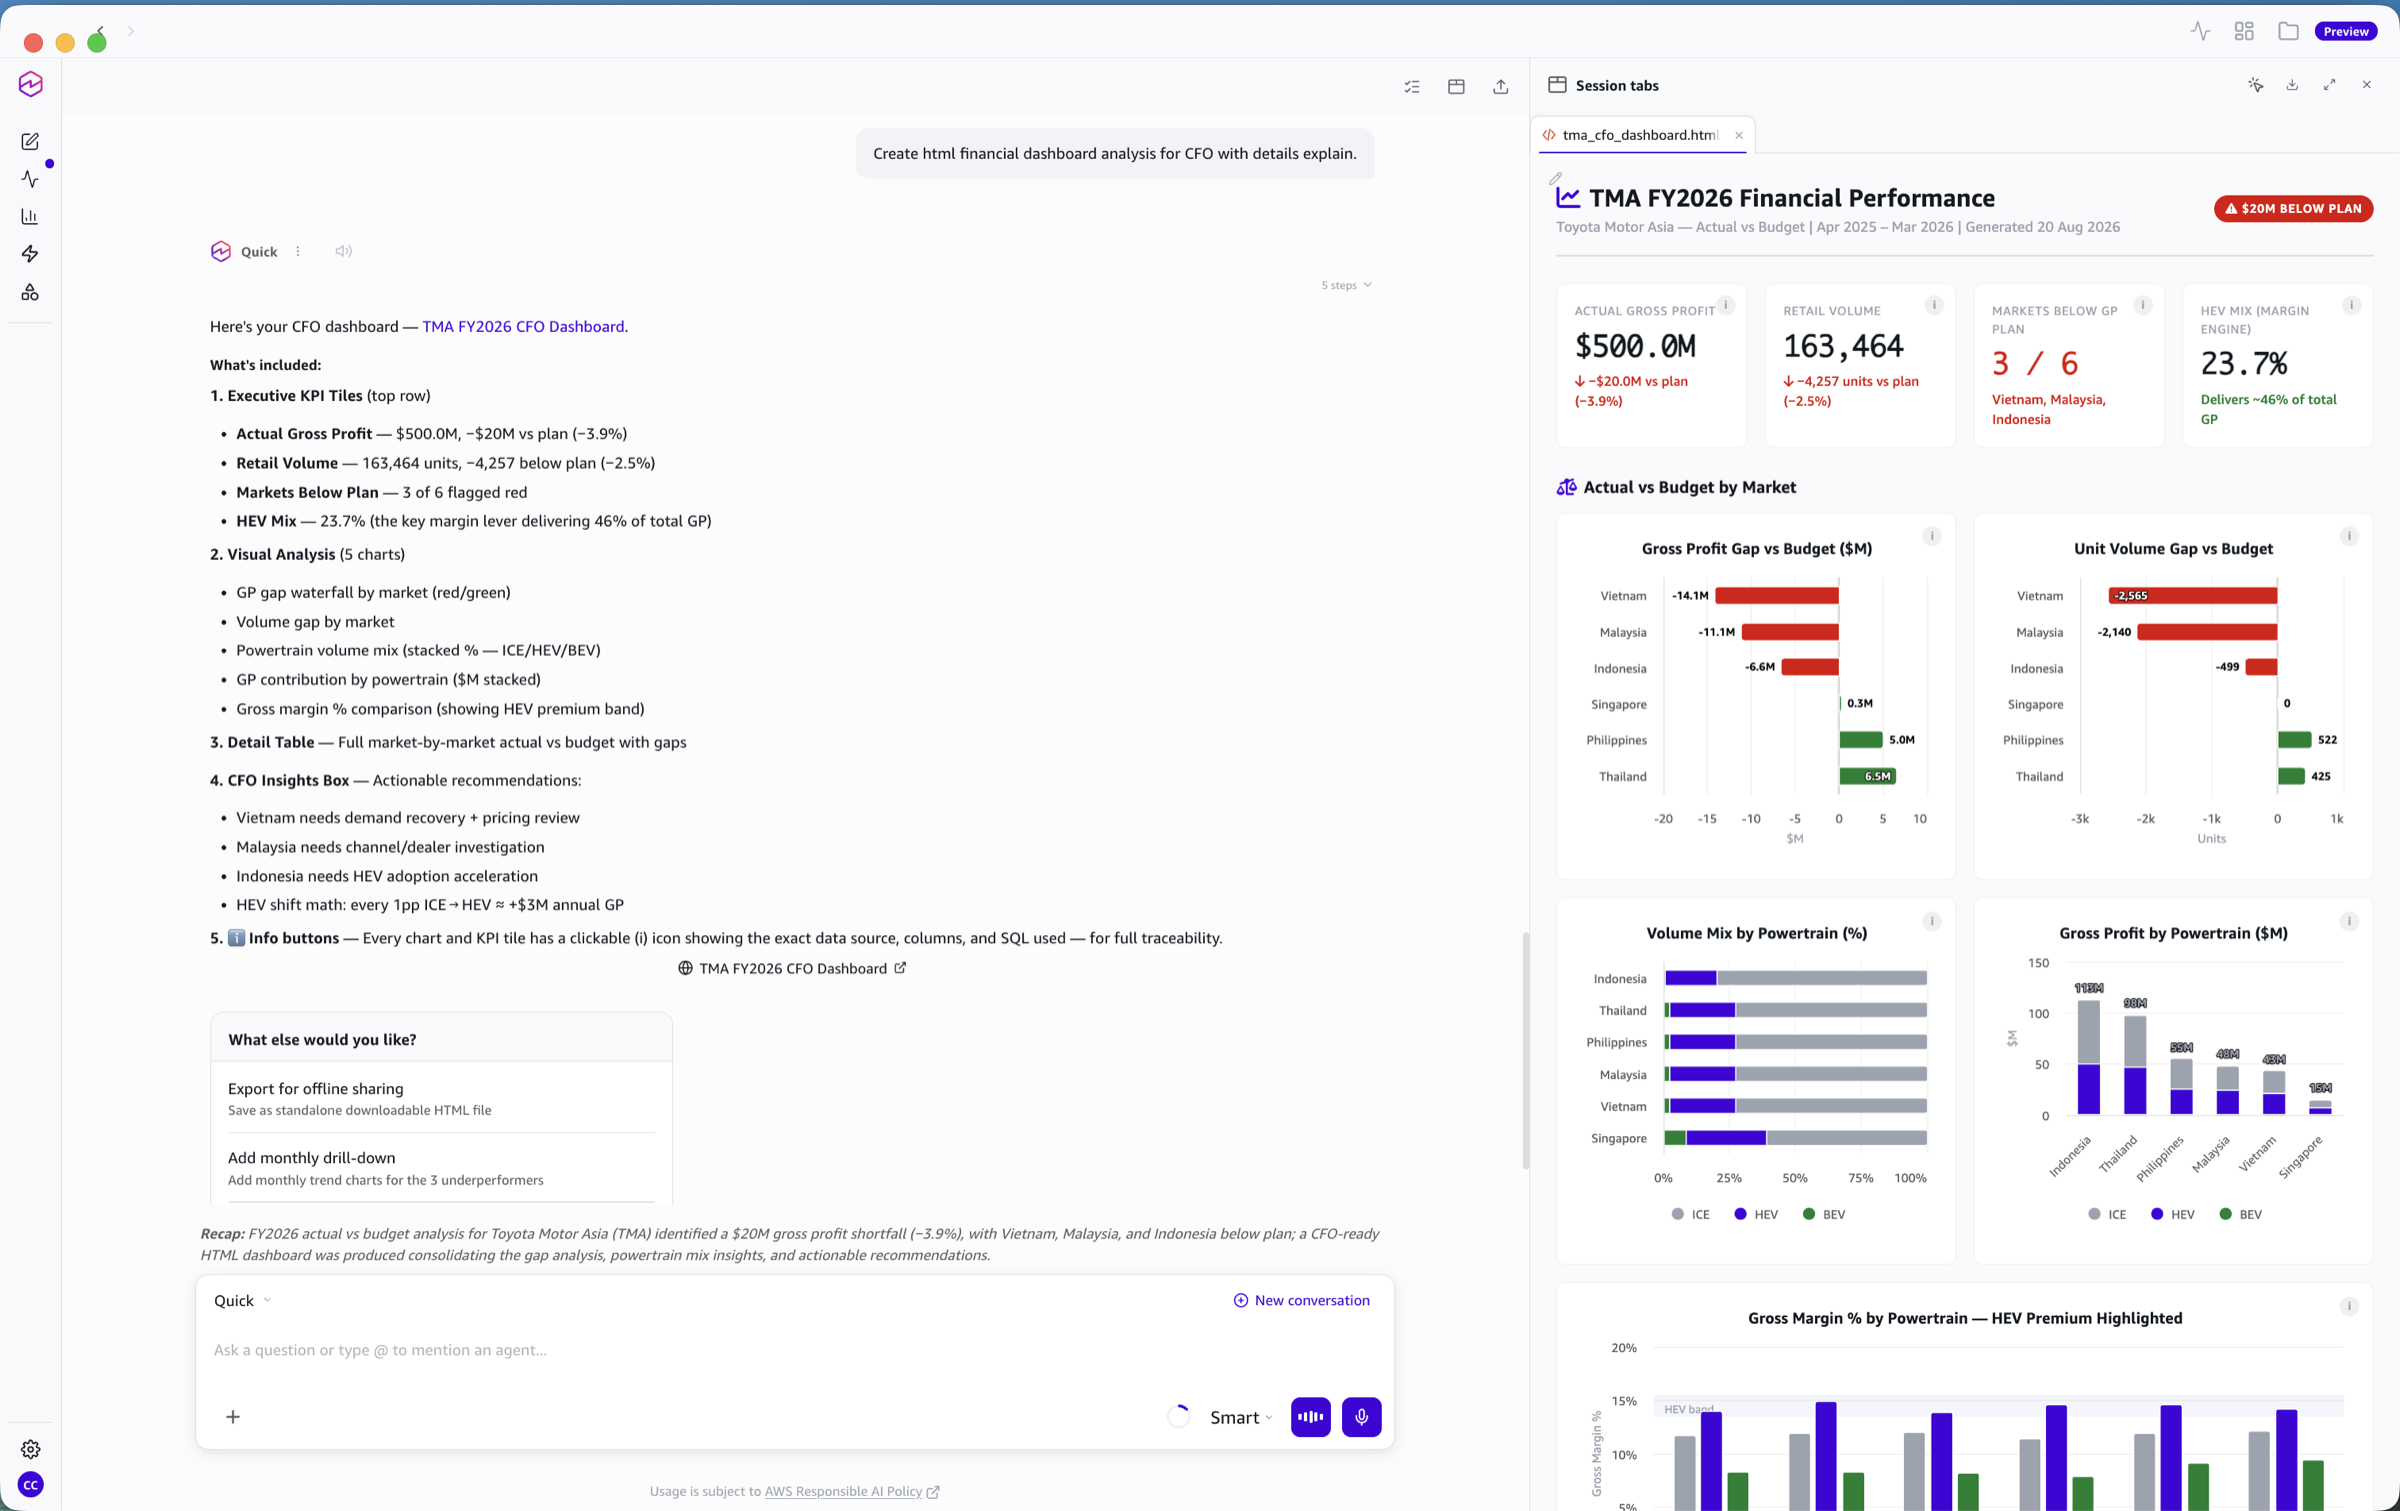
Task: Click Thailand green bar in Gross Profit Gap chart
Action: coord(1867,776)
